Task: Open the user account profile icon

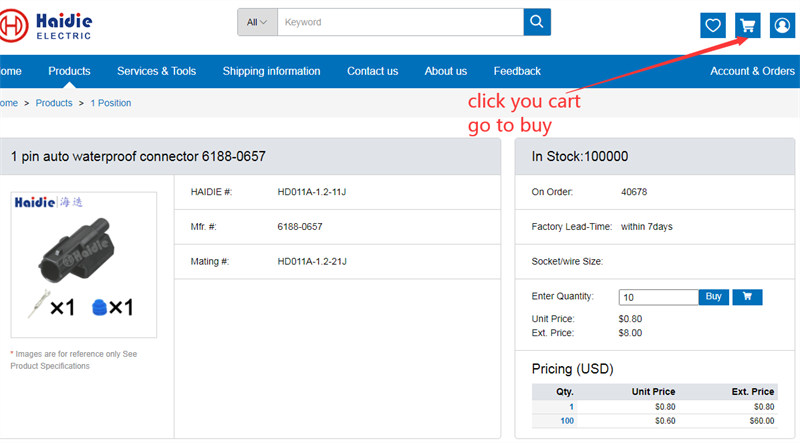Action: point(781,26)
